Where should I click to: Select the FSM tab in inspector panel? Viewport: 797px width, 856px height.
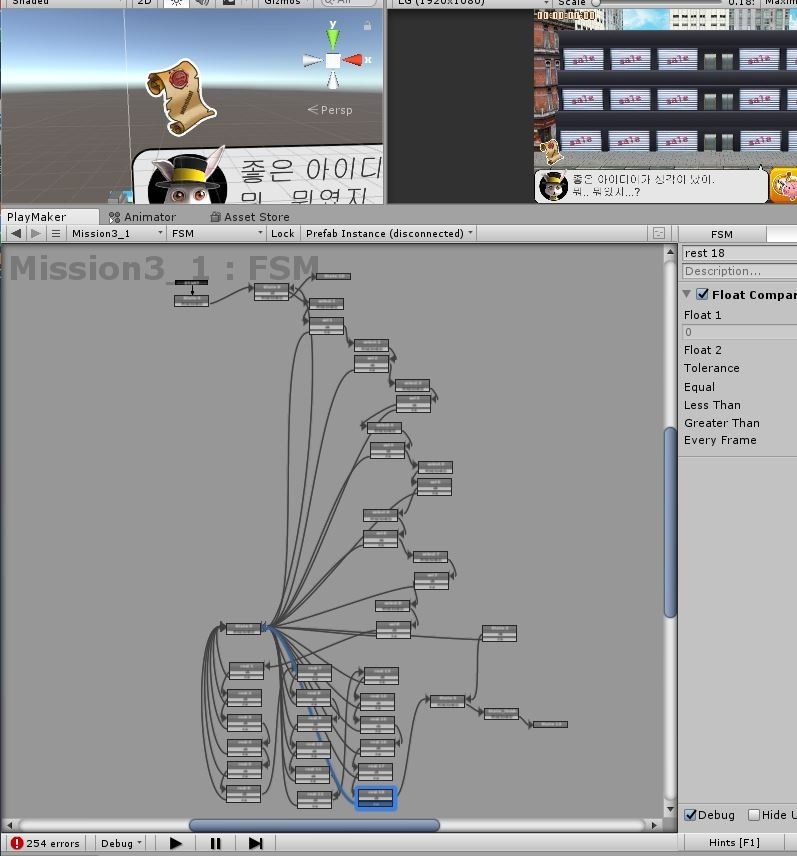722,234
